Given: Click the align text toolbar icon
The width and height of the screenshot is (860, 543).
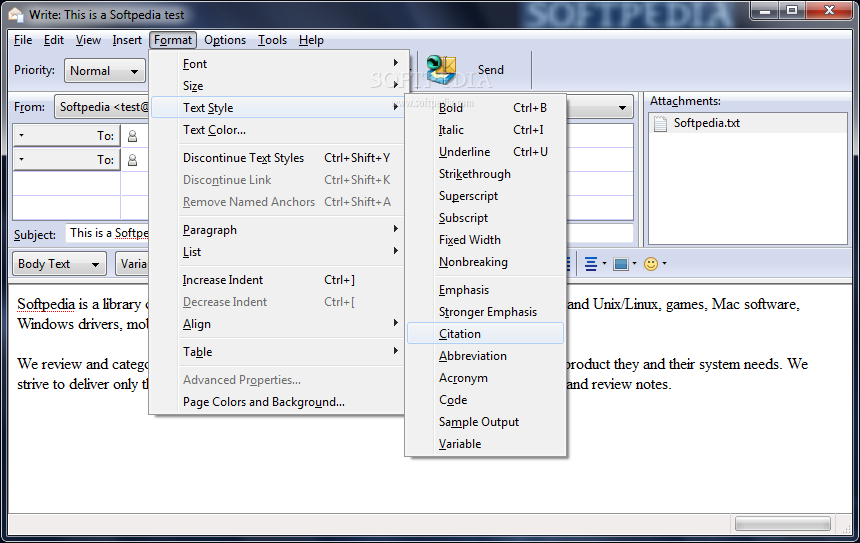Looking at the screenshot, I should click(591, 264).
